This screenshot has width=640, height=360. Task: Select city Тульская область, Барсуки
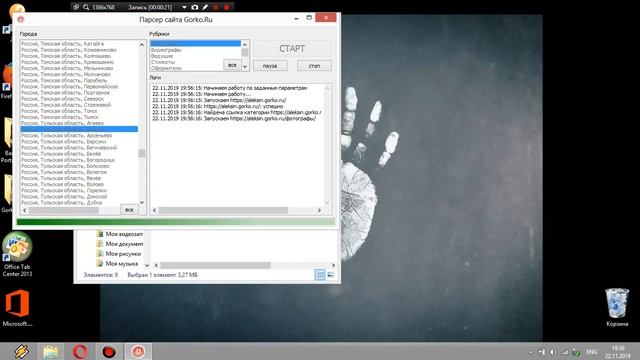pyautogui.click(x=64, y=141)
